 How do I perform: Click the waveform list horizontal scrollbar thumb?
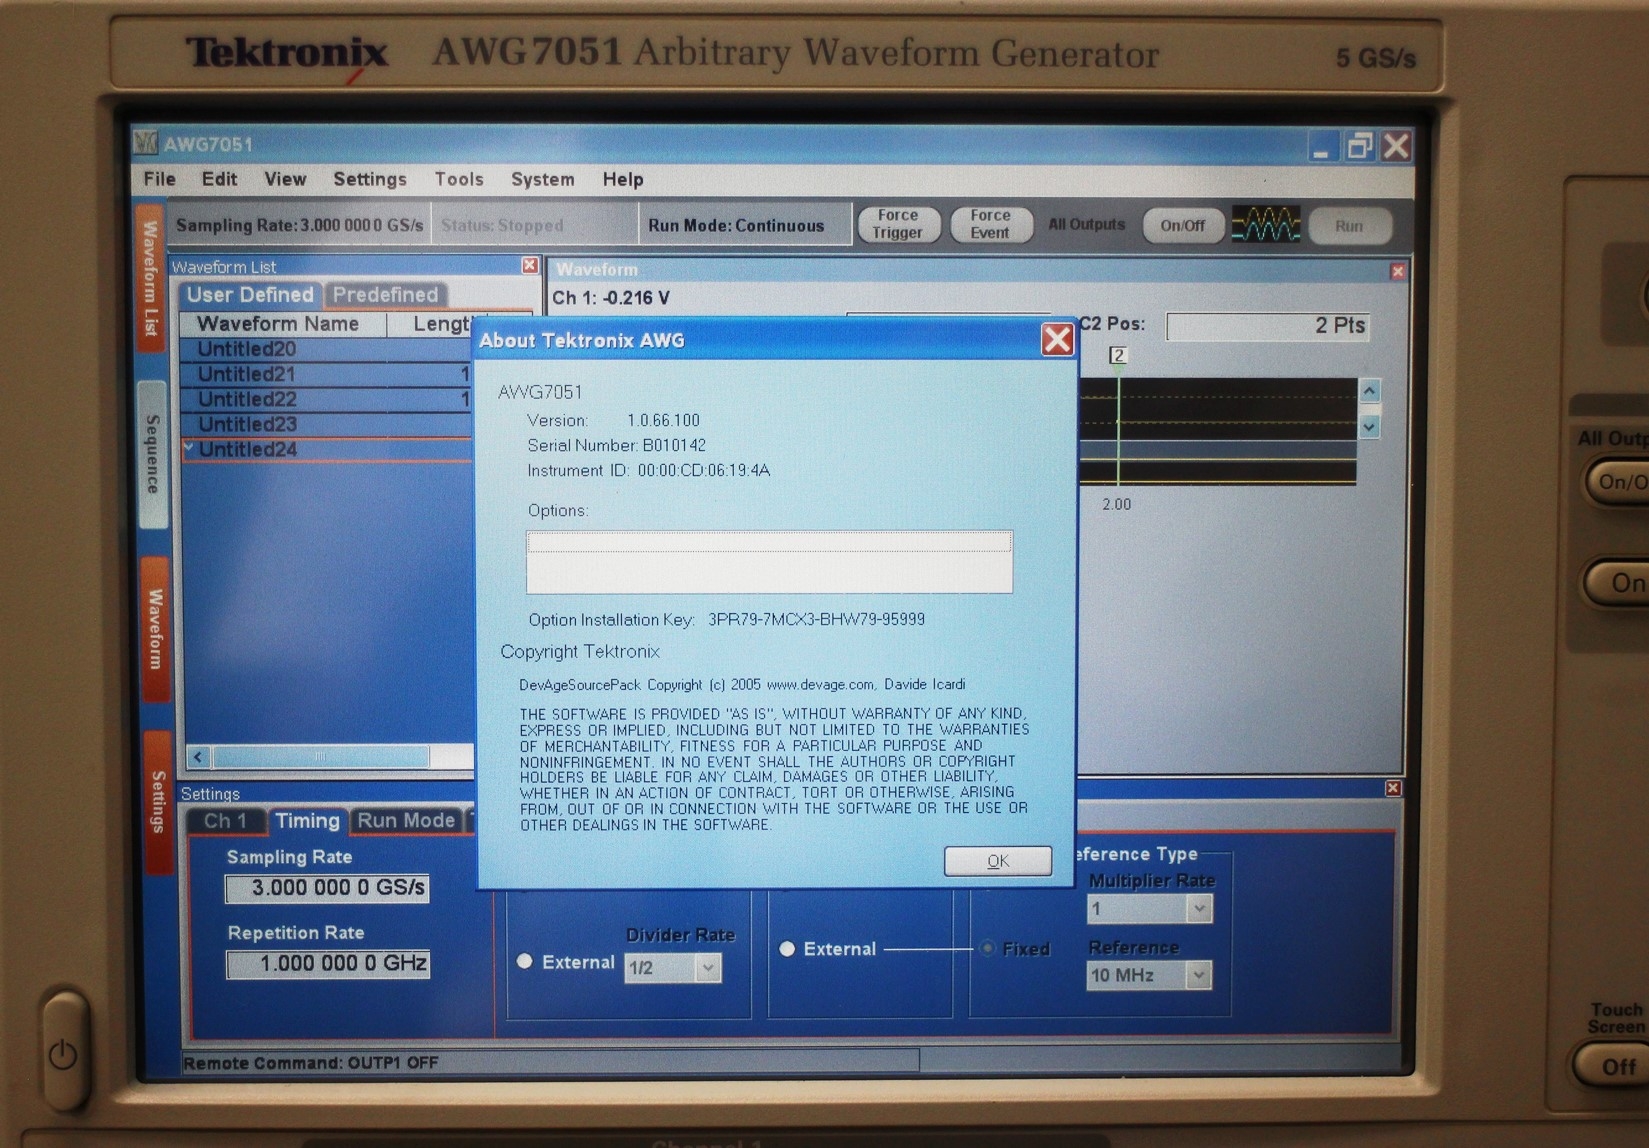coord(320,757)
